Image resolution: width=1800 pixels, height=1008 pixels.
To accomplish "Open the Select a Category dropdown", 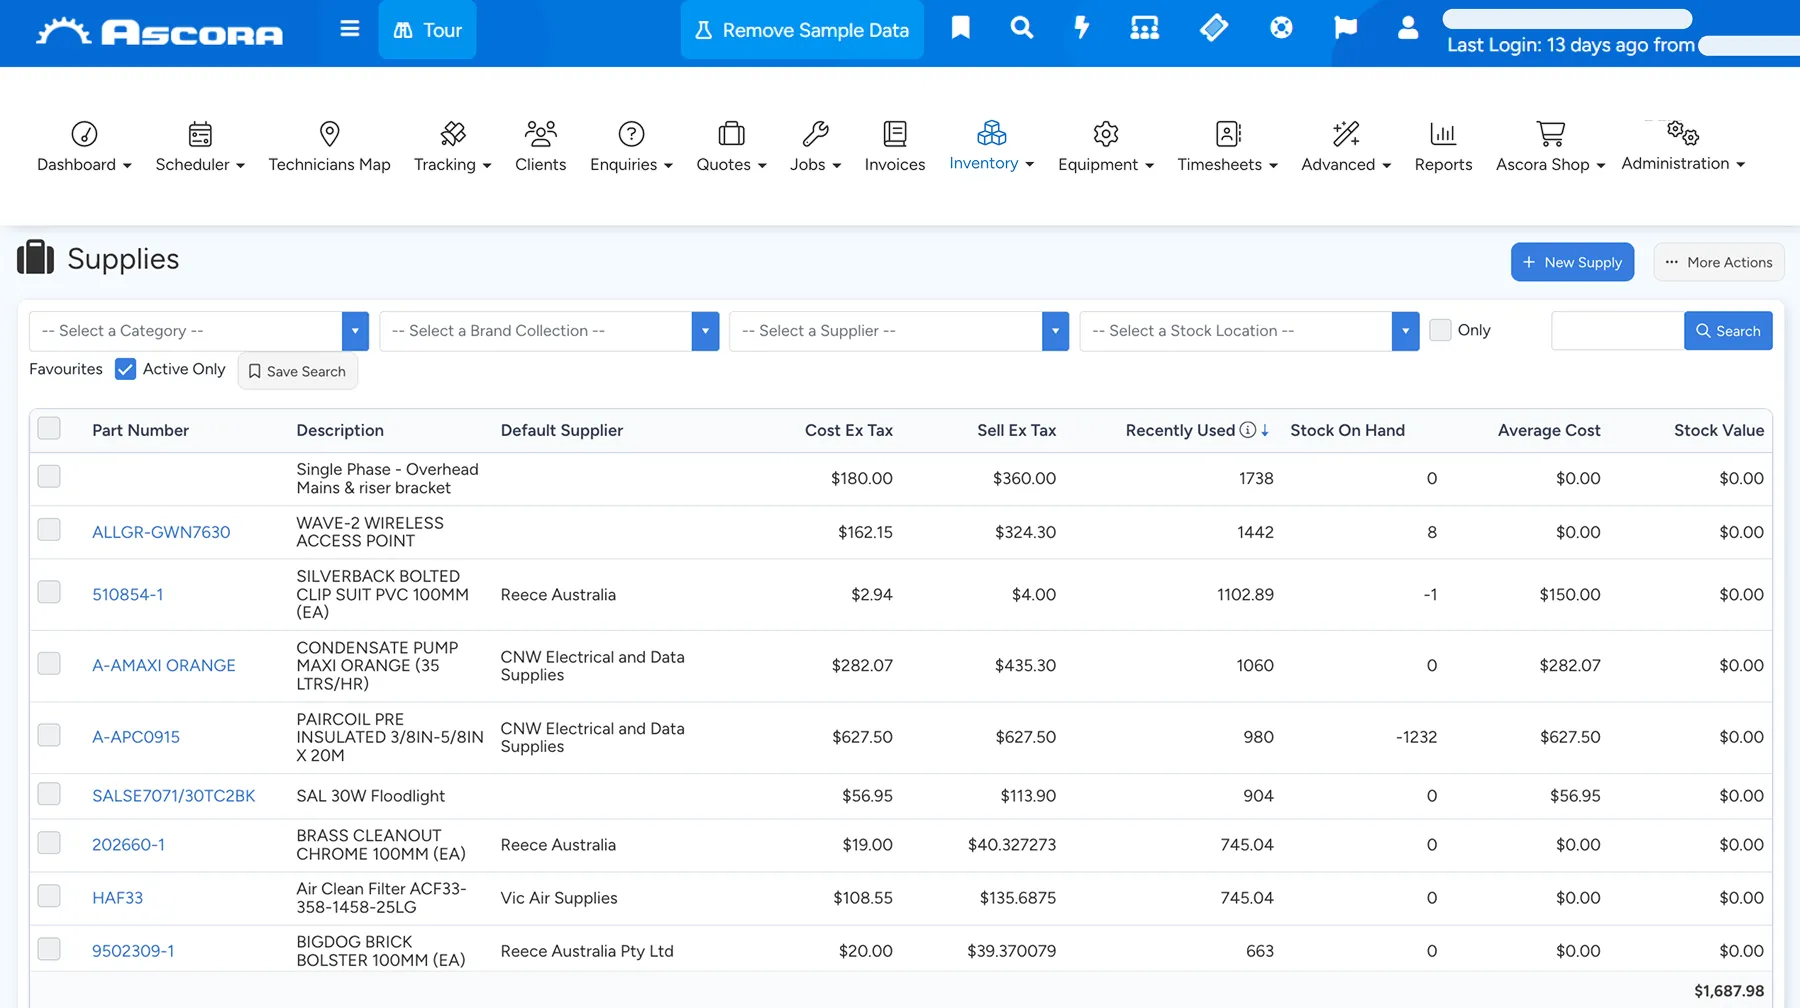I will point(199,331).
